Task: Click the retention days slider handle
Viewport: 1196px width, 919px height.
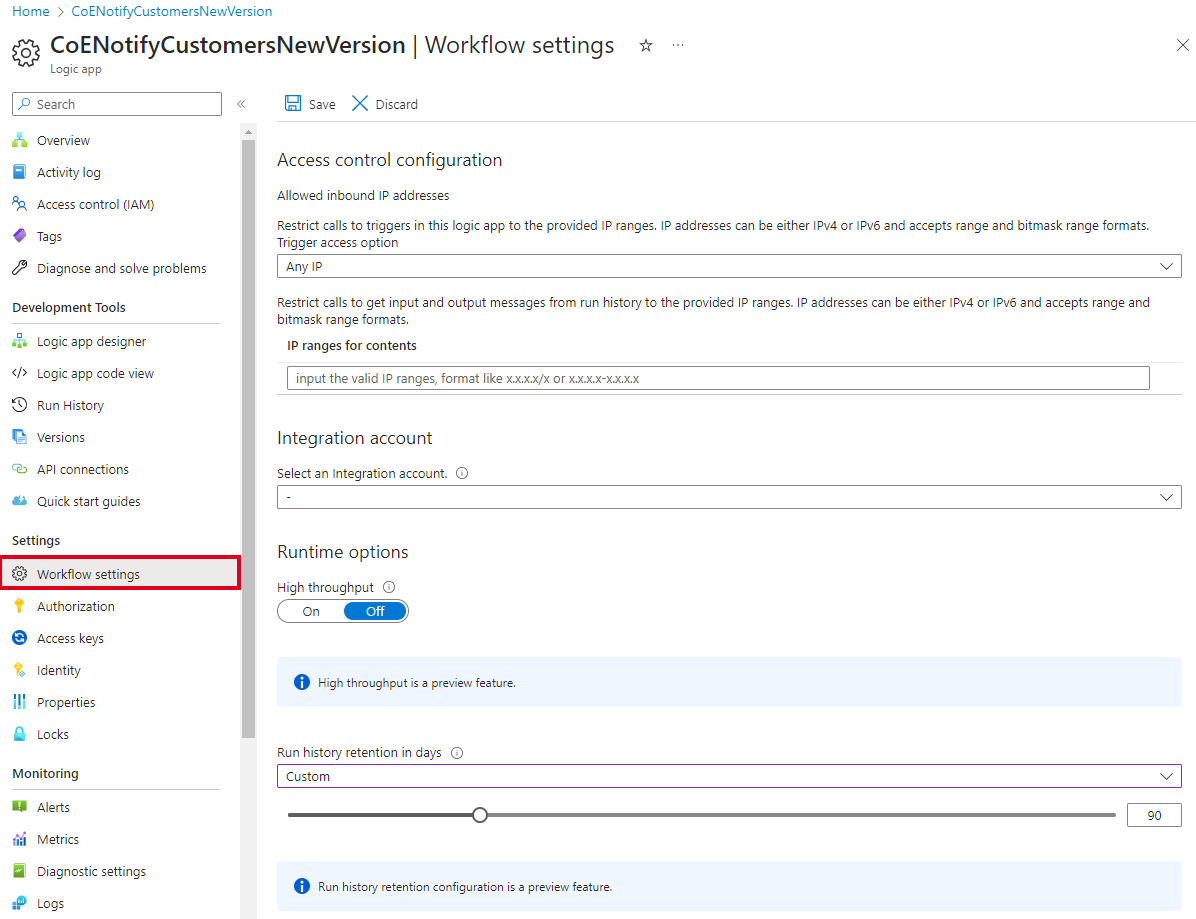Action: coord(480,815)
